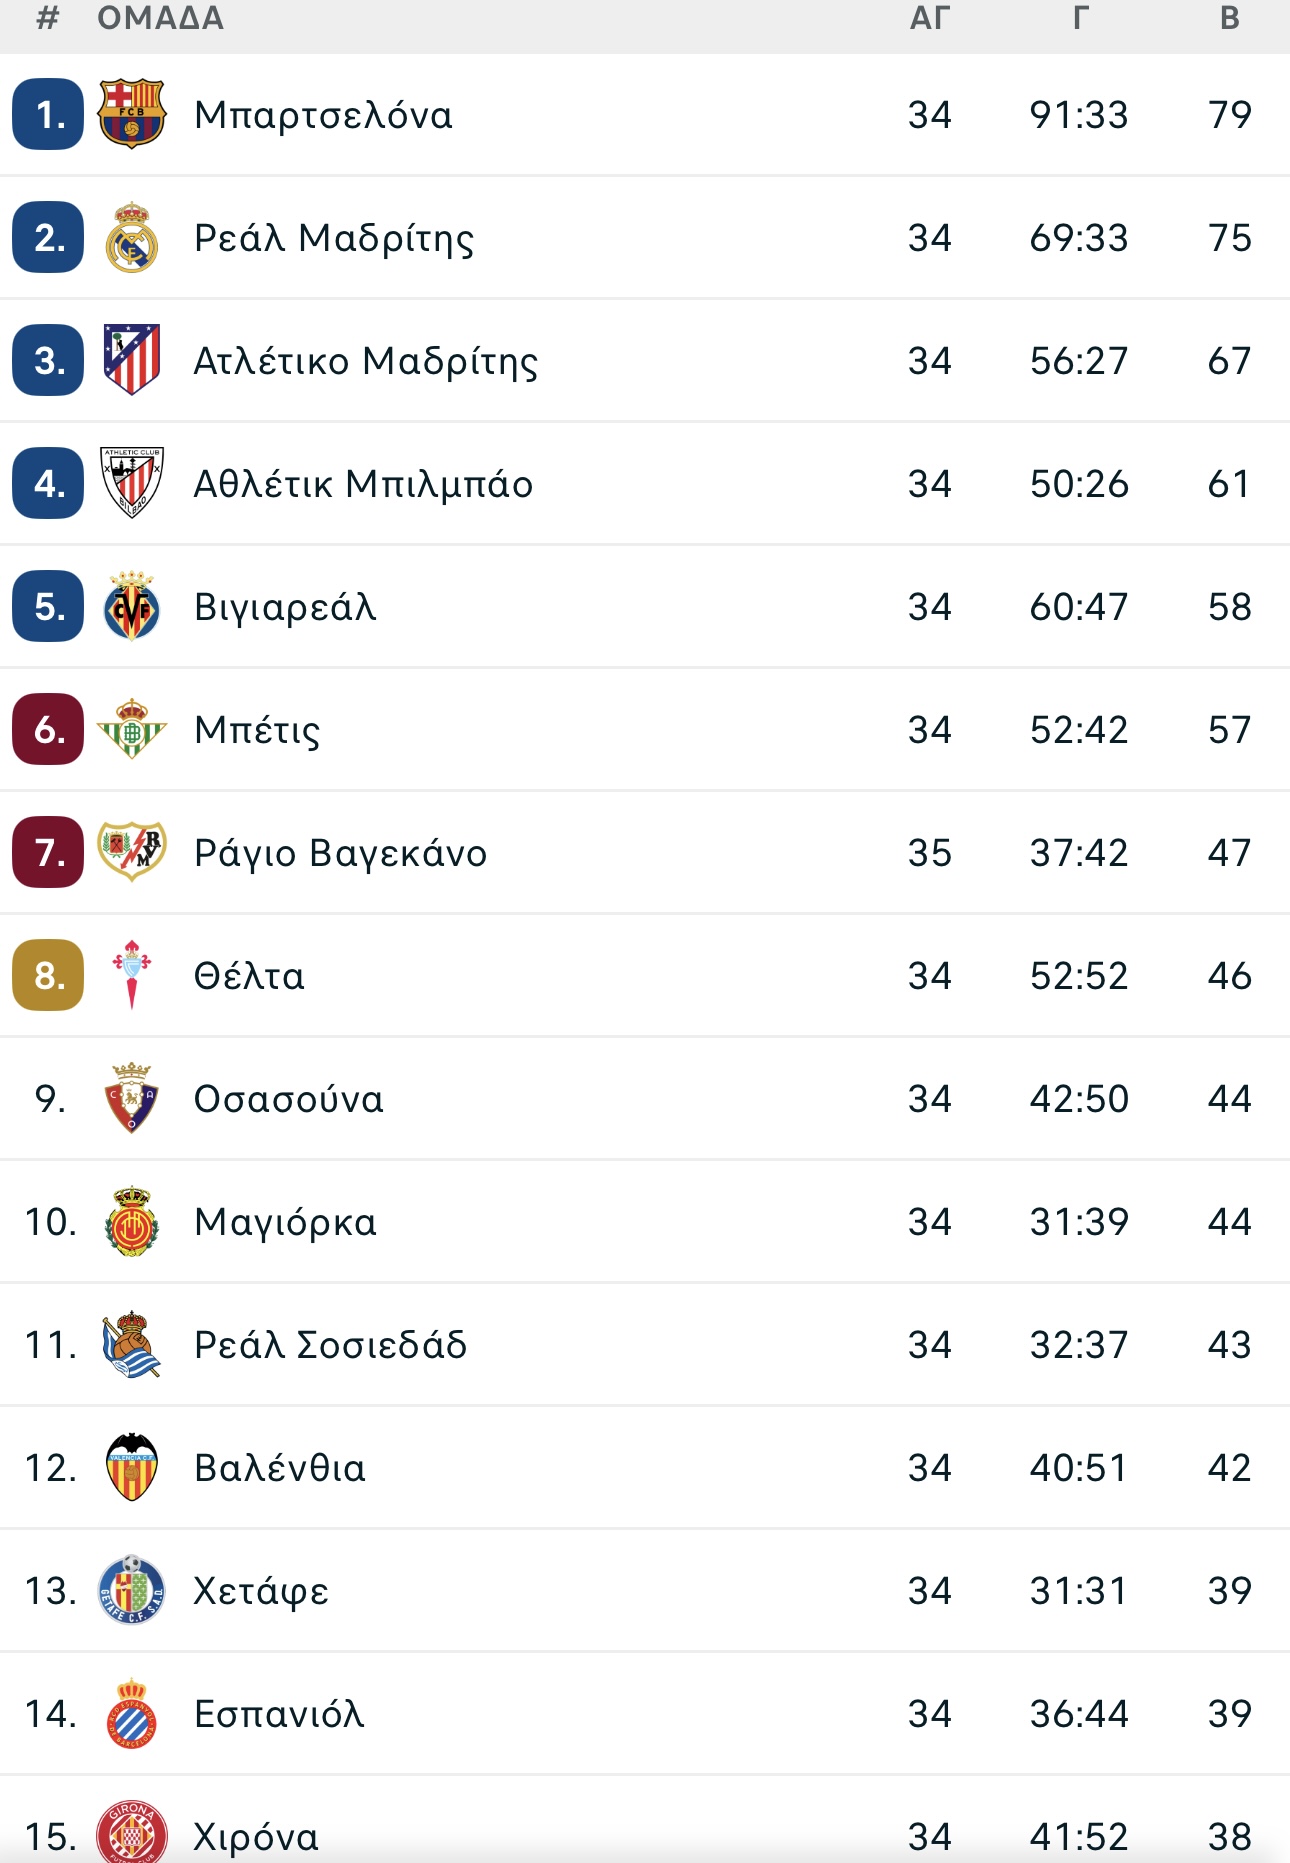Image resolution: width=1290 pixels, height=1863 pixels.
Task: Click the blue position 1 badge
Action: coord(48,114)
